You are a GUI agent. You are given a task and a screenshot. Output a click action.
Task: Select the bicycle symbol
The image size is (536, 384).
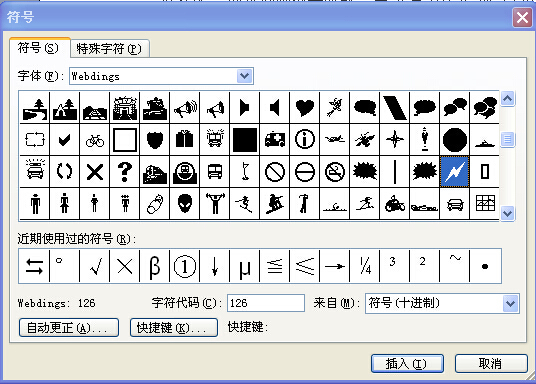95,140
